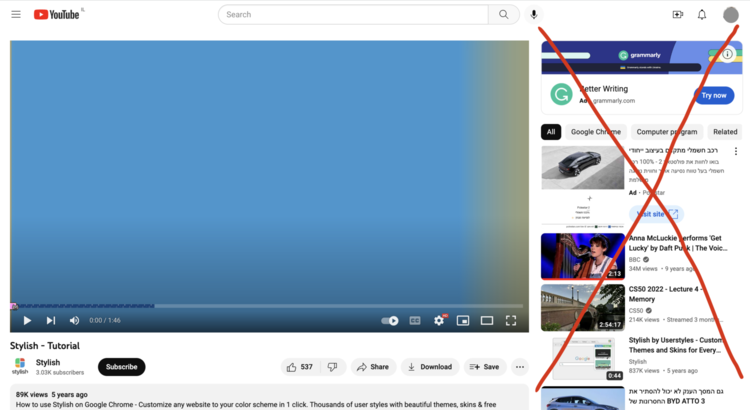
Task: Switch to theater mode
Action: [x=487, y=321]
